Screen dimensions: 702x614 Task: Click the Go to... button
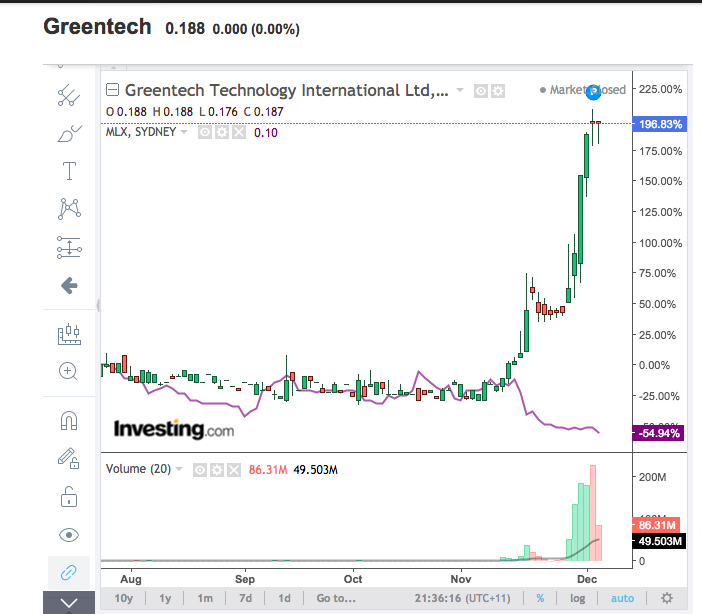(x=336, y=598)
